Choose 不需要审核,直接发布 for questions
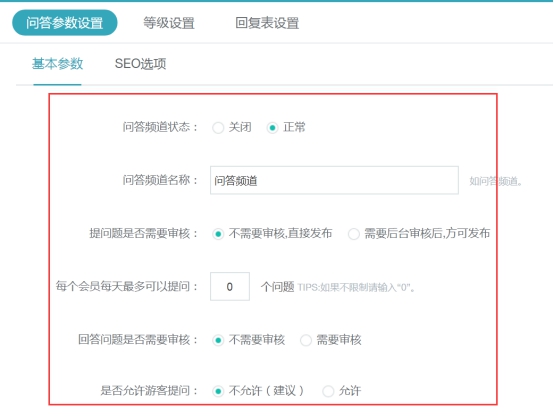Screen dimensions: 554x416 tap(218, 234)
